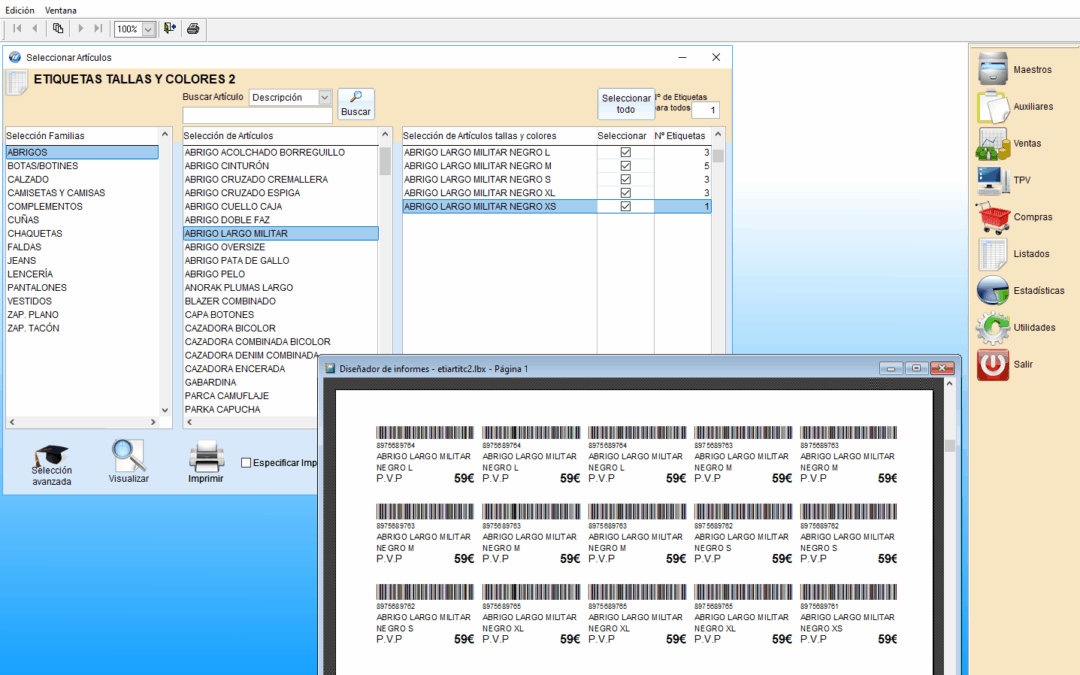Click the toolbar print report icon
Screen dimensions: 1080x675
[193, 29]
